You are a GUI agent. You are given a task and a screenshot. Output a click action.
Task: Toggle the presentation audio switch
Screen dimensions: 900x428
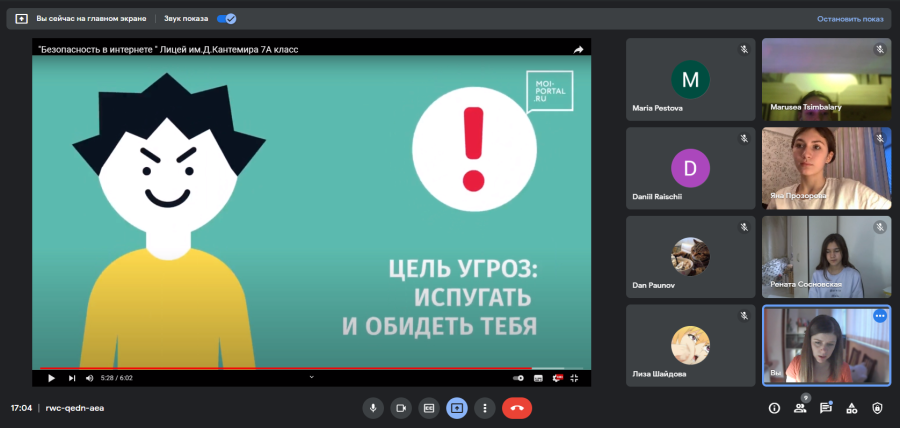(x=227, y=19)
